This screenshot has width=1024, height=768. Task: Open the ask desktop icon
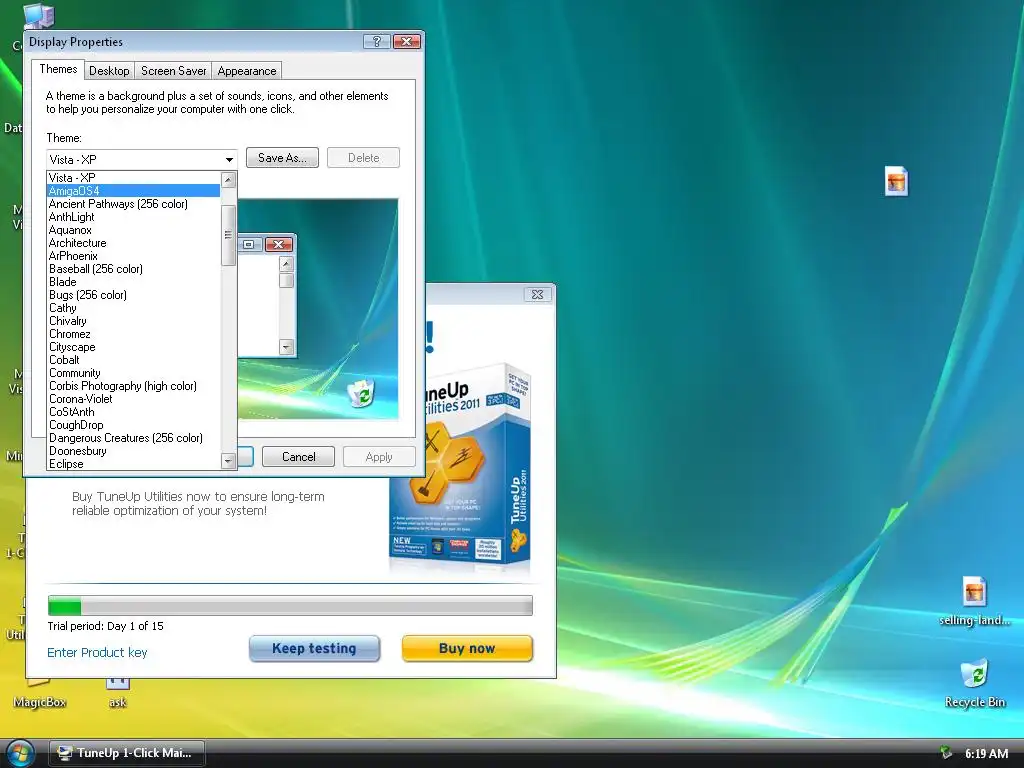(x=118, y=694)
